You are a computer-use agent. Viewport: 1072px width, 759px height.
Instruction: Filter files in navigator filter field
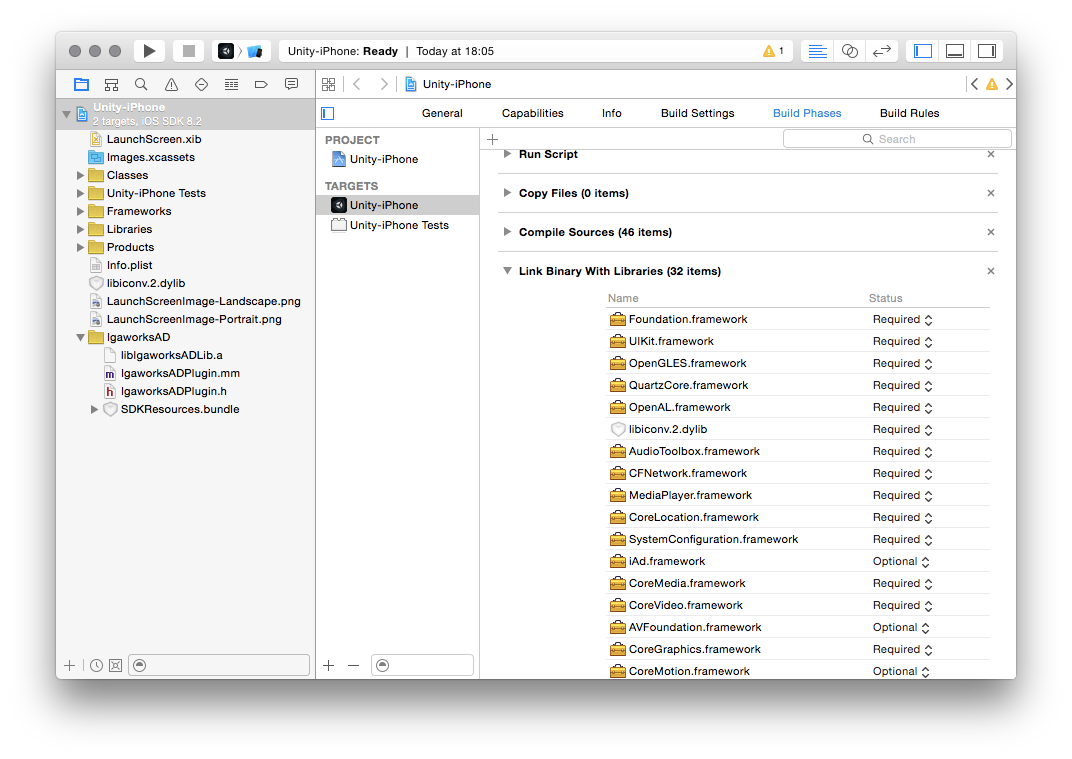(x=219, y=665)
